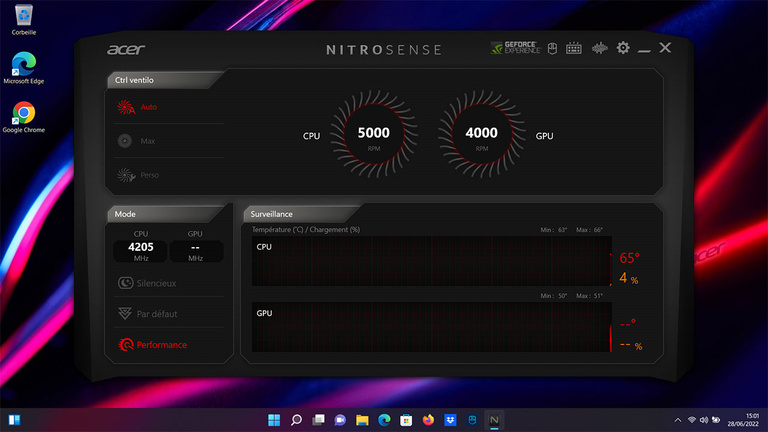
Task: Open Widgets button at taskbar left
Action: (14, 420)
